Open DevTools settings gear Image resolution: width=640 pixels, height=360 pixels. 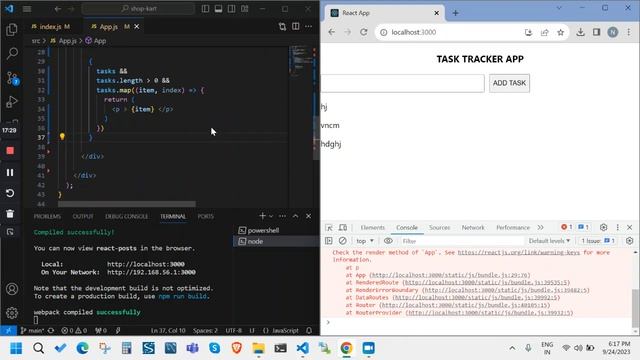point(603,227)
